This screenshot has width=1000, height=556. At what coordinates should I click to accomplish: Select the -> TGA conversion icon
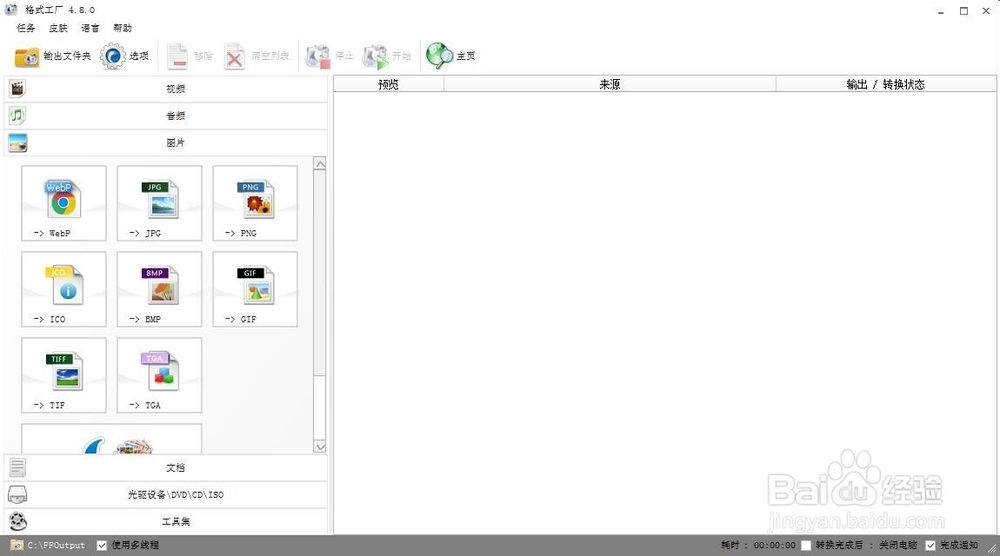coord(159,376)
